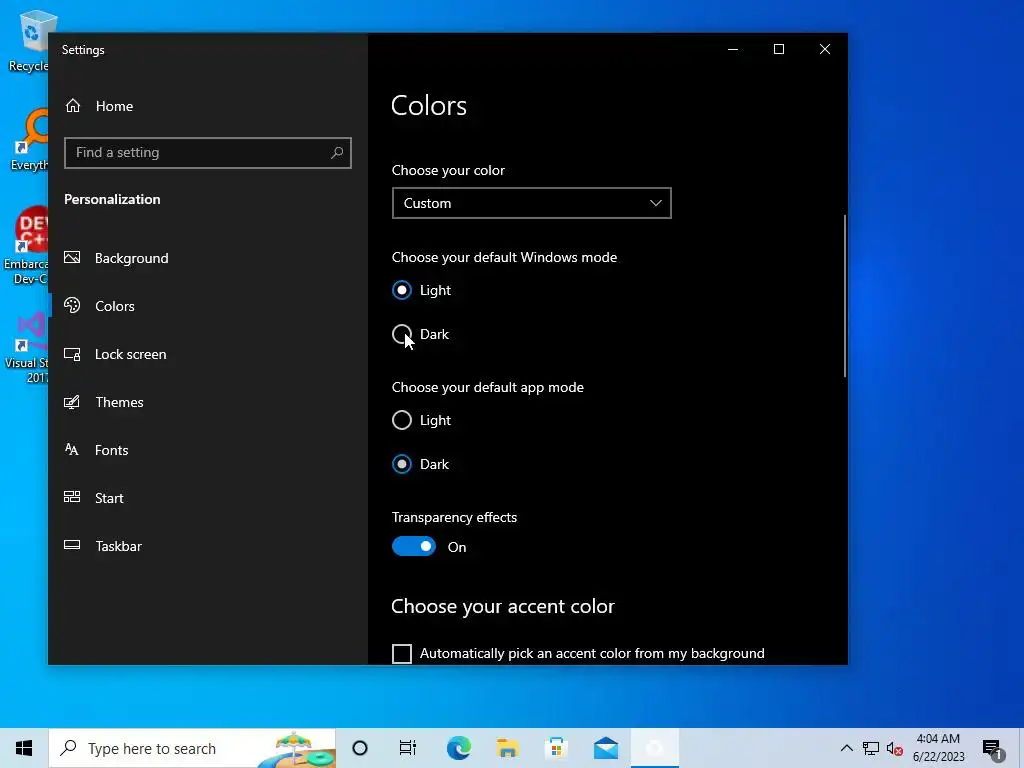Select the Embarcadero Dev-C++ desktop shortcut
This screenshot has height=768, width=1024.
tap(26, 246)
